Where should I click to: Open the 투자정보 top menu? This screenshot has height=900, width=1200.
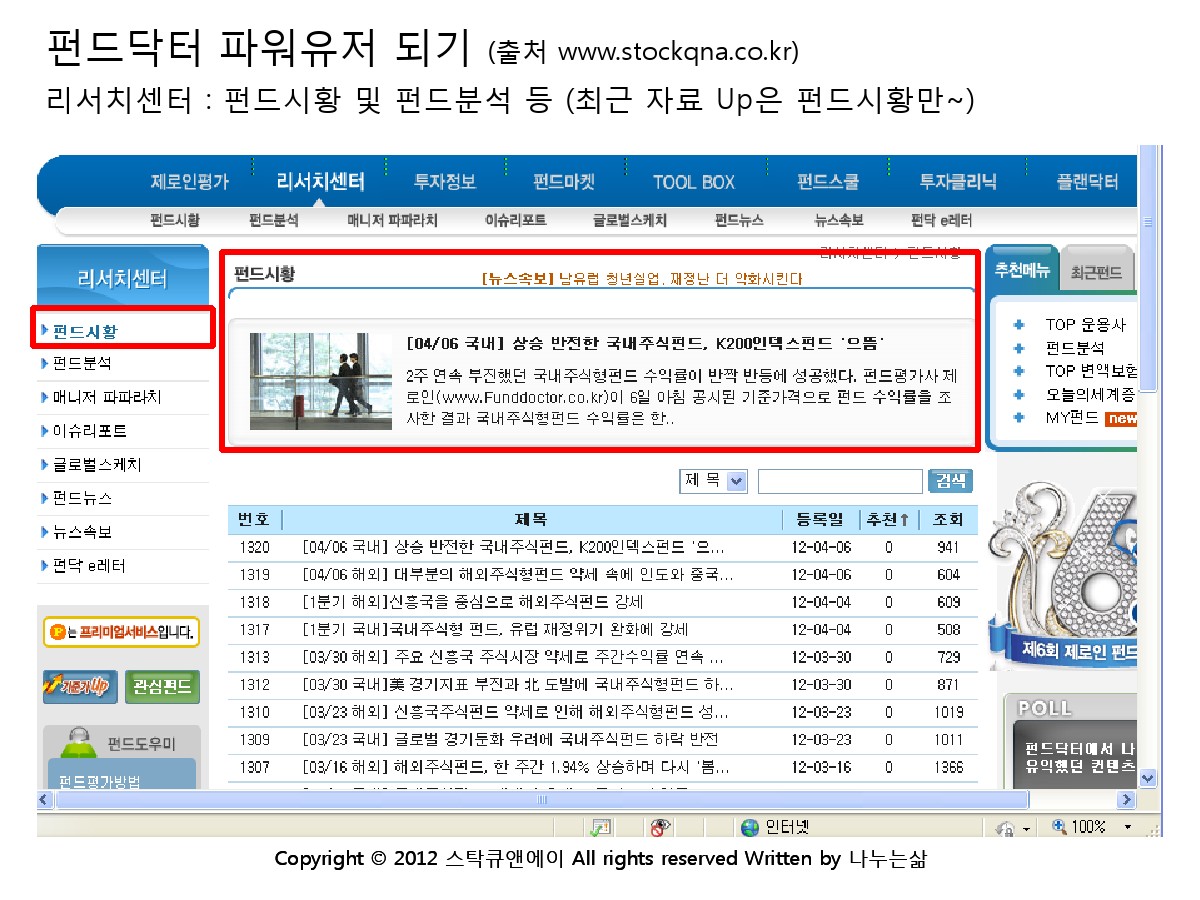[x=445, y=182]
